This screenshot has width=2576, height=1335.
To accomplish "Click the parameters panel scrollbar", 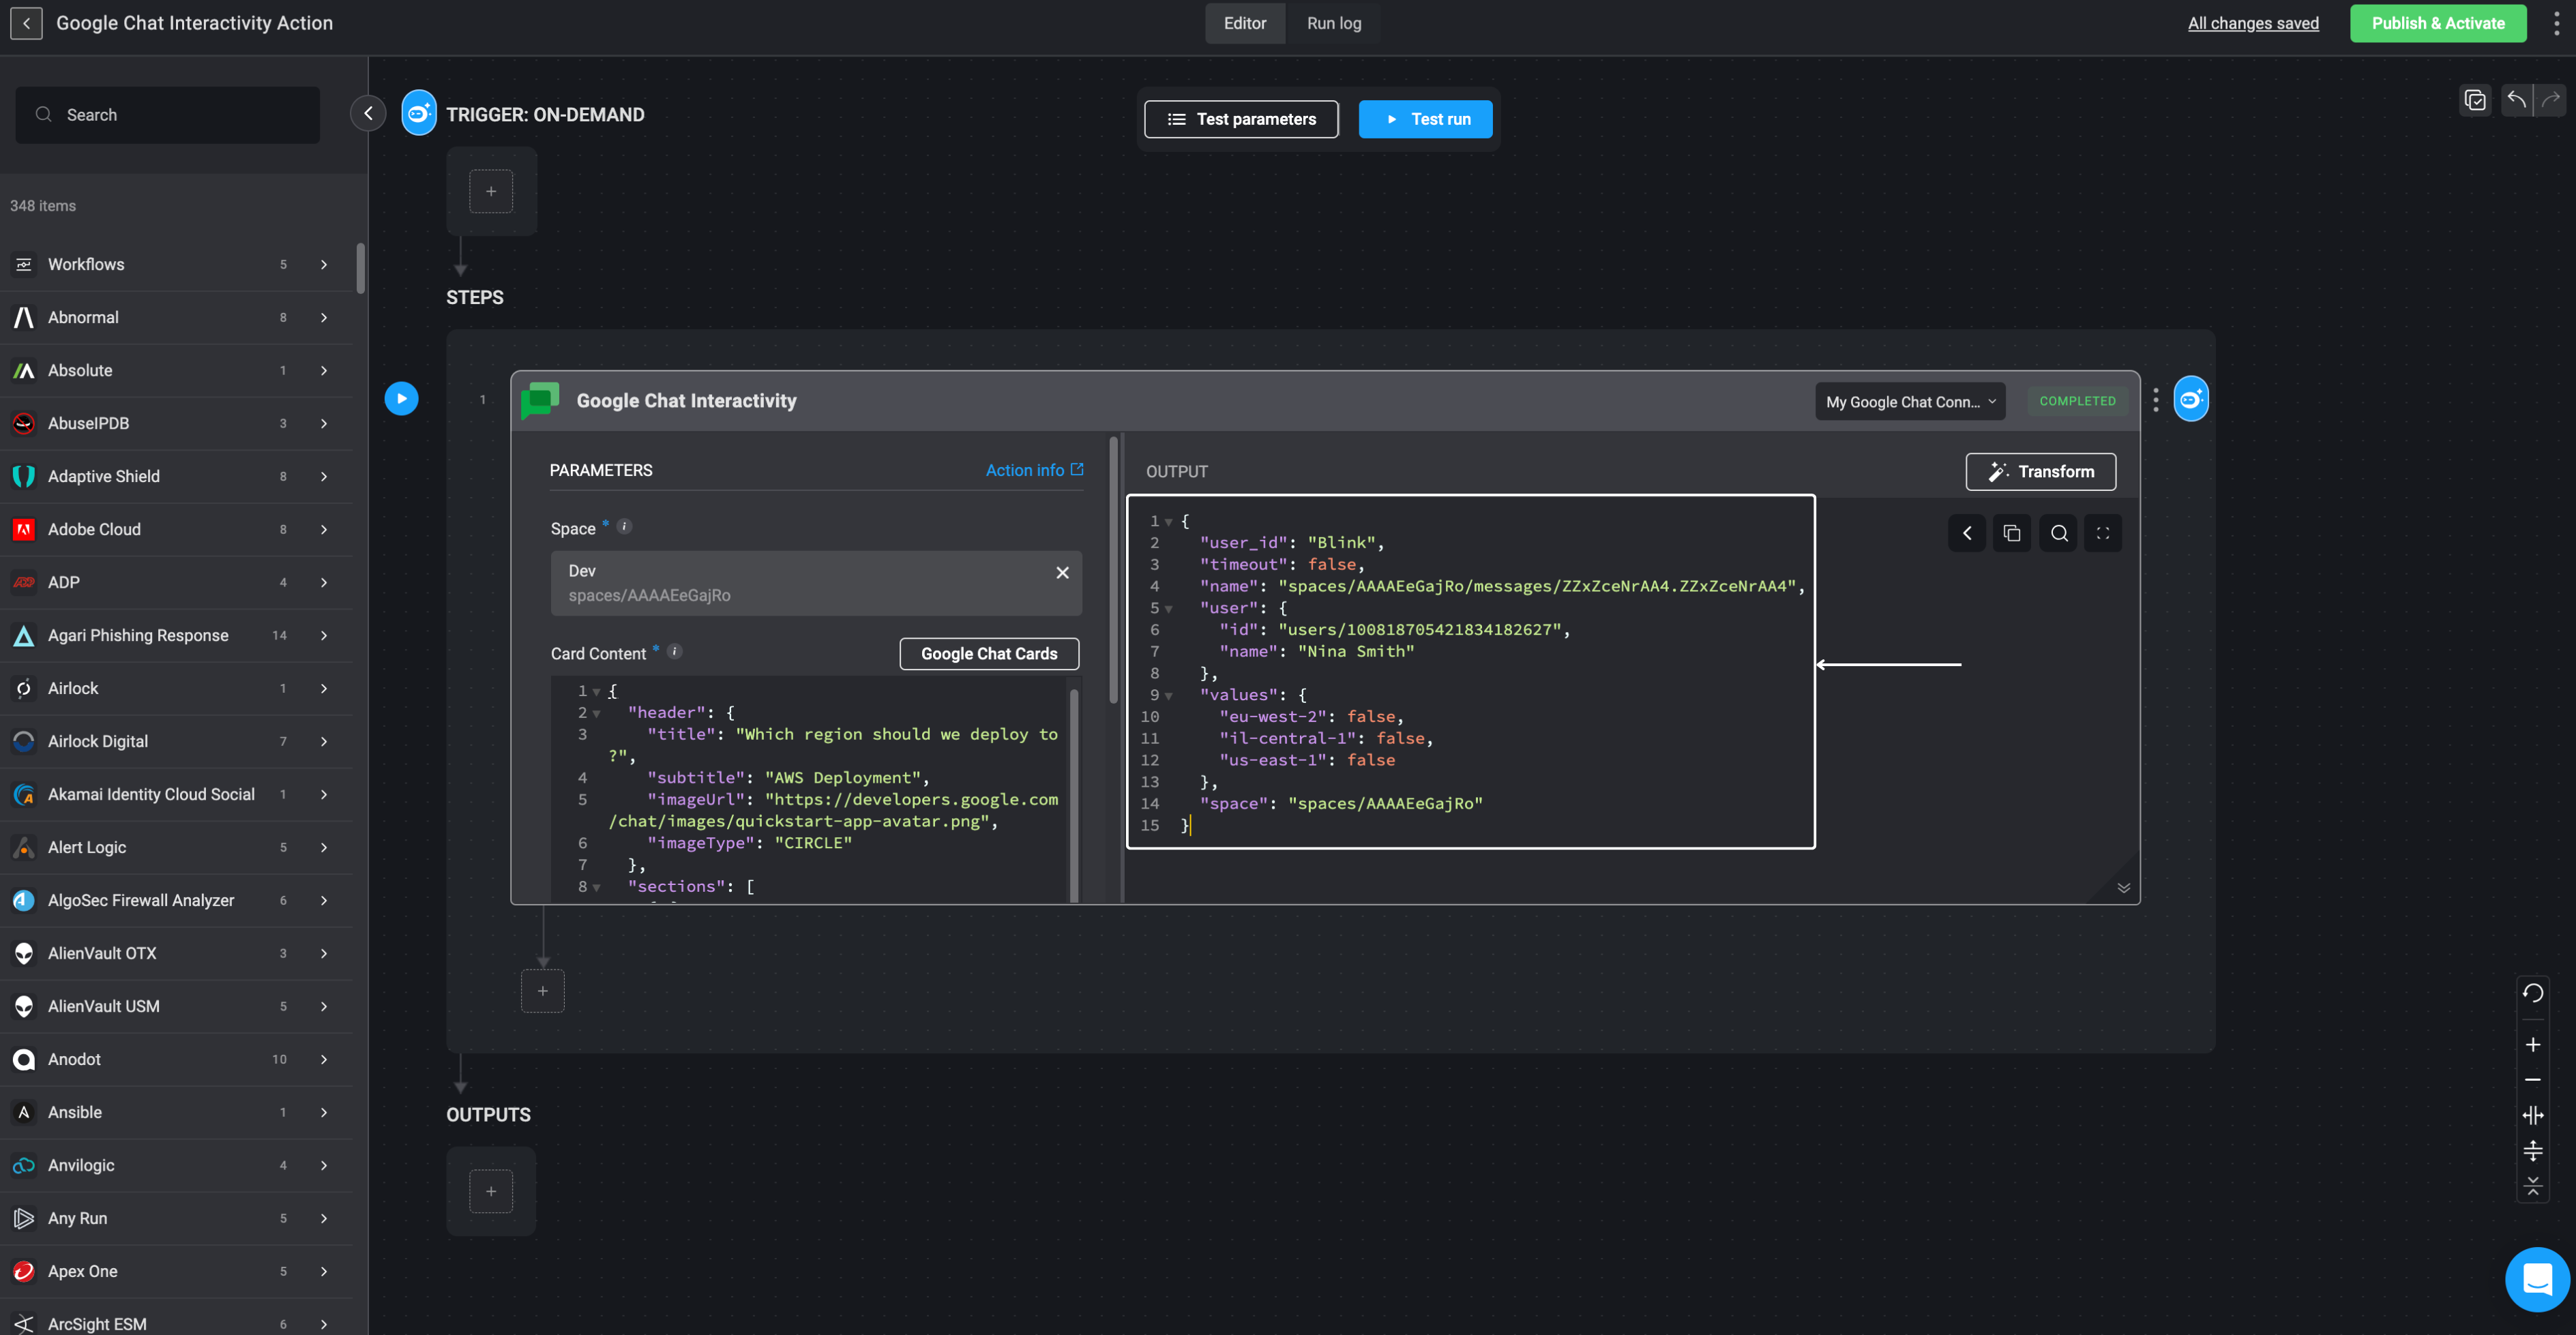I will [x=1113, y=570].
